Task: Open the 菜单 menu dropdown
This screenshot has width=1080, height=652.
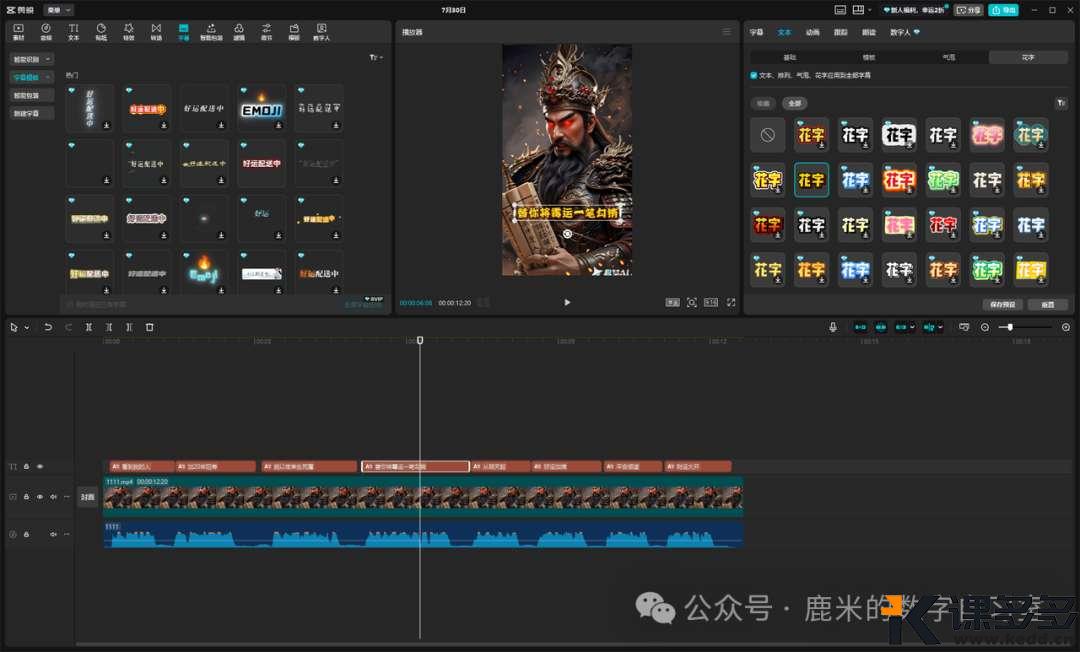Action: (x=59, y=10)
